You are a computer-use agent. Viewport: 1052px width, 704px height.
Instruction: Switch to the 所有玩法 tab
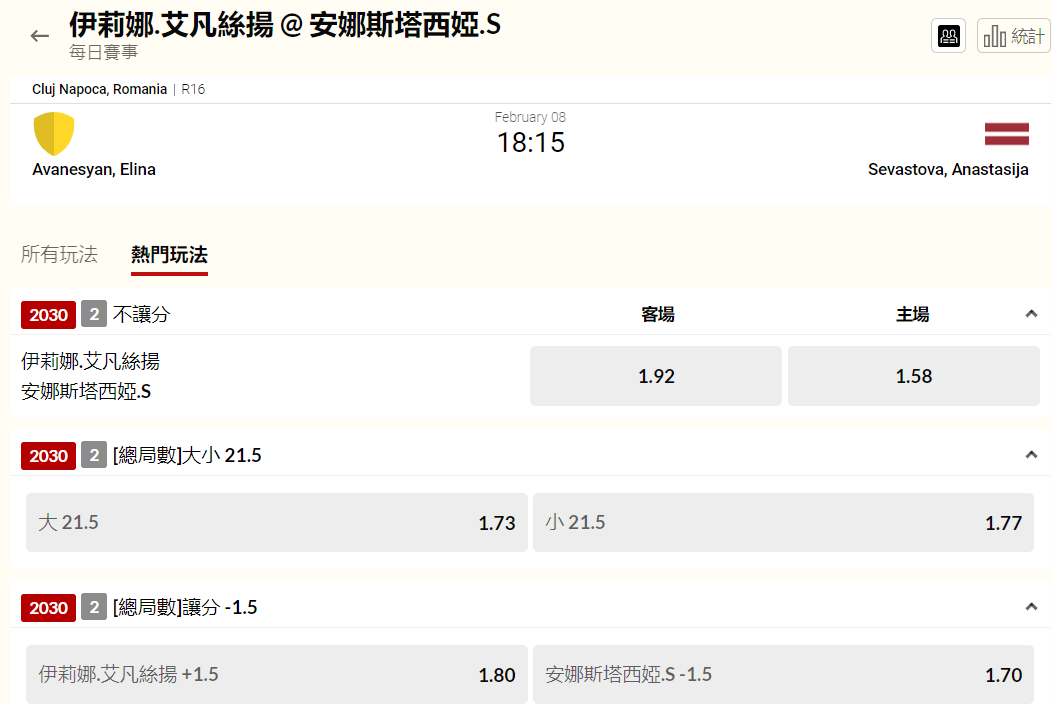[59, 254]
